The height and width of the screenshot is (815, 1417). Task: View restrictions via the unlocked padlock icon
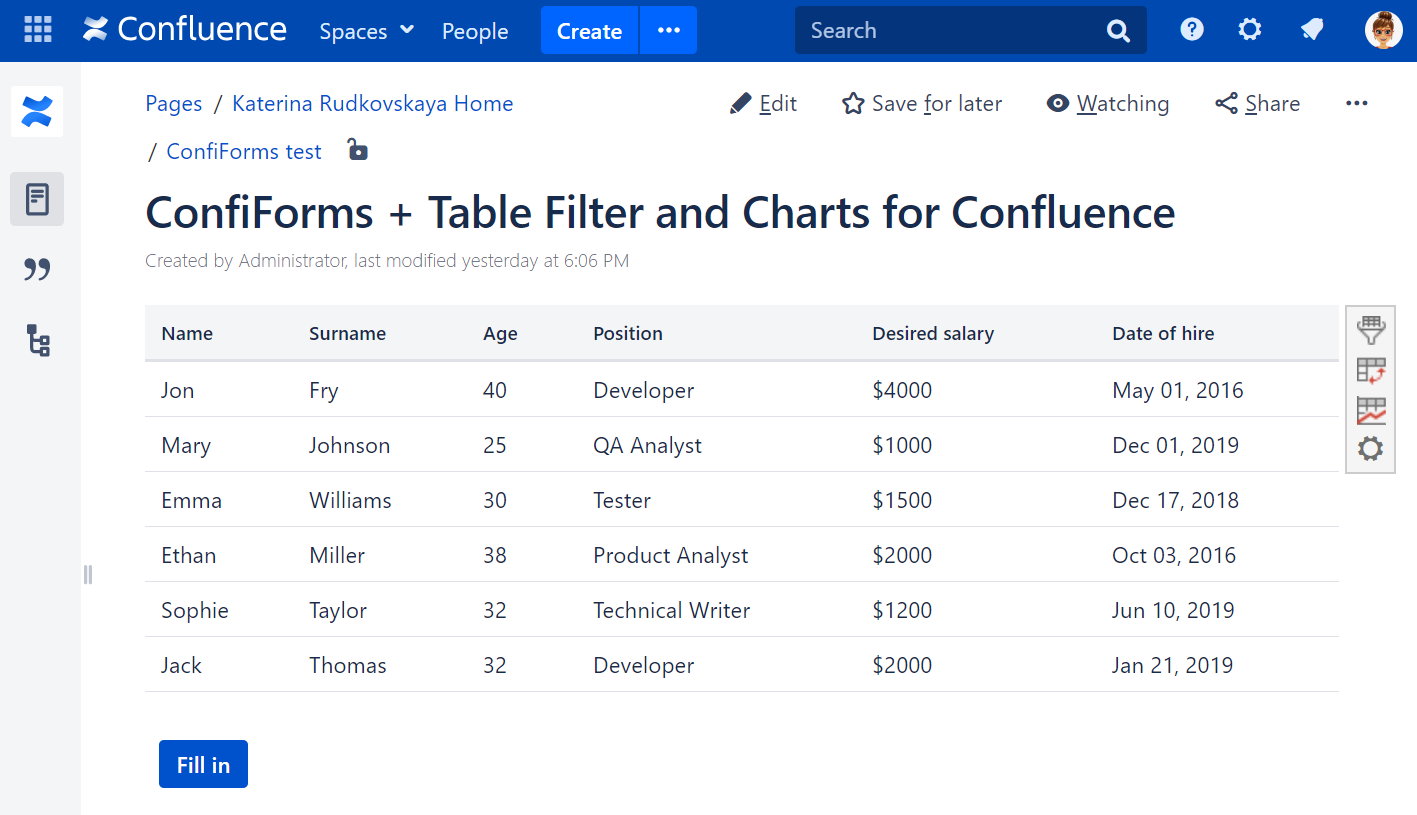pos(357,150)
